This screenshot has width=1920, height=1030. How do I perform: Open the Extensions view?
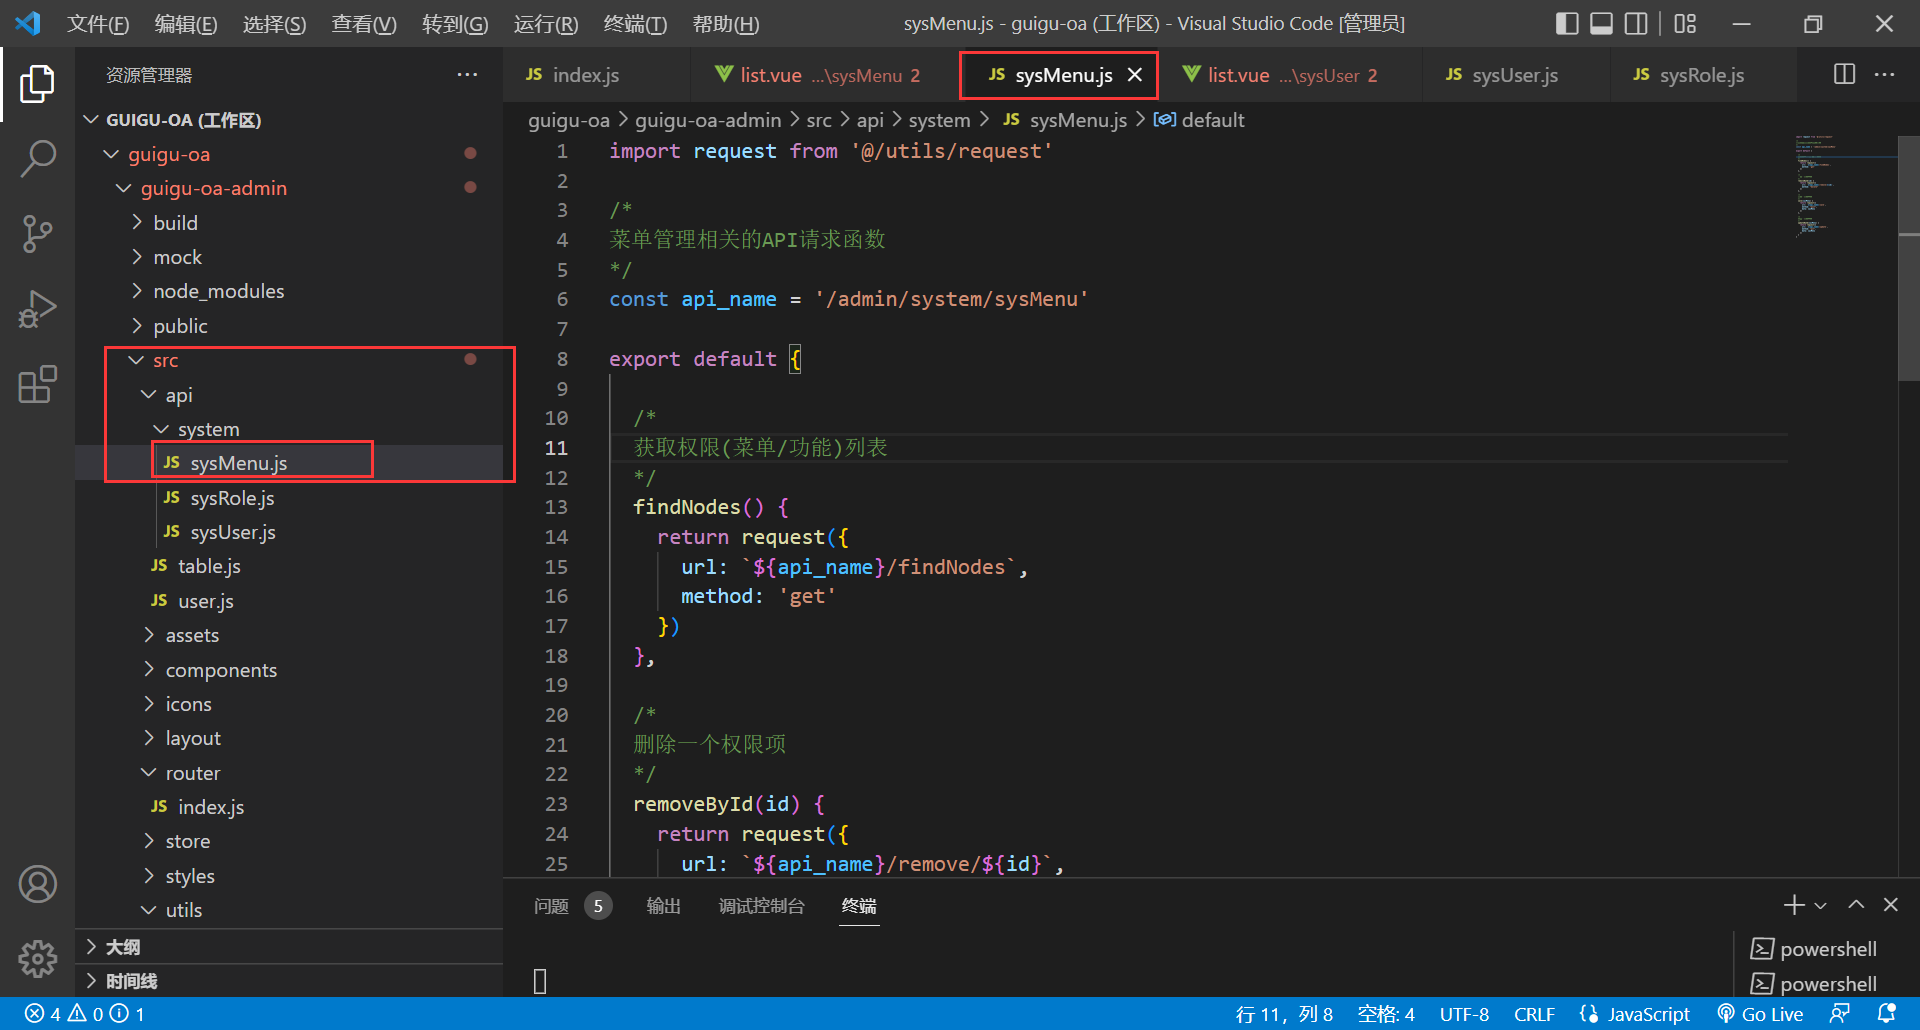point(37,385)
